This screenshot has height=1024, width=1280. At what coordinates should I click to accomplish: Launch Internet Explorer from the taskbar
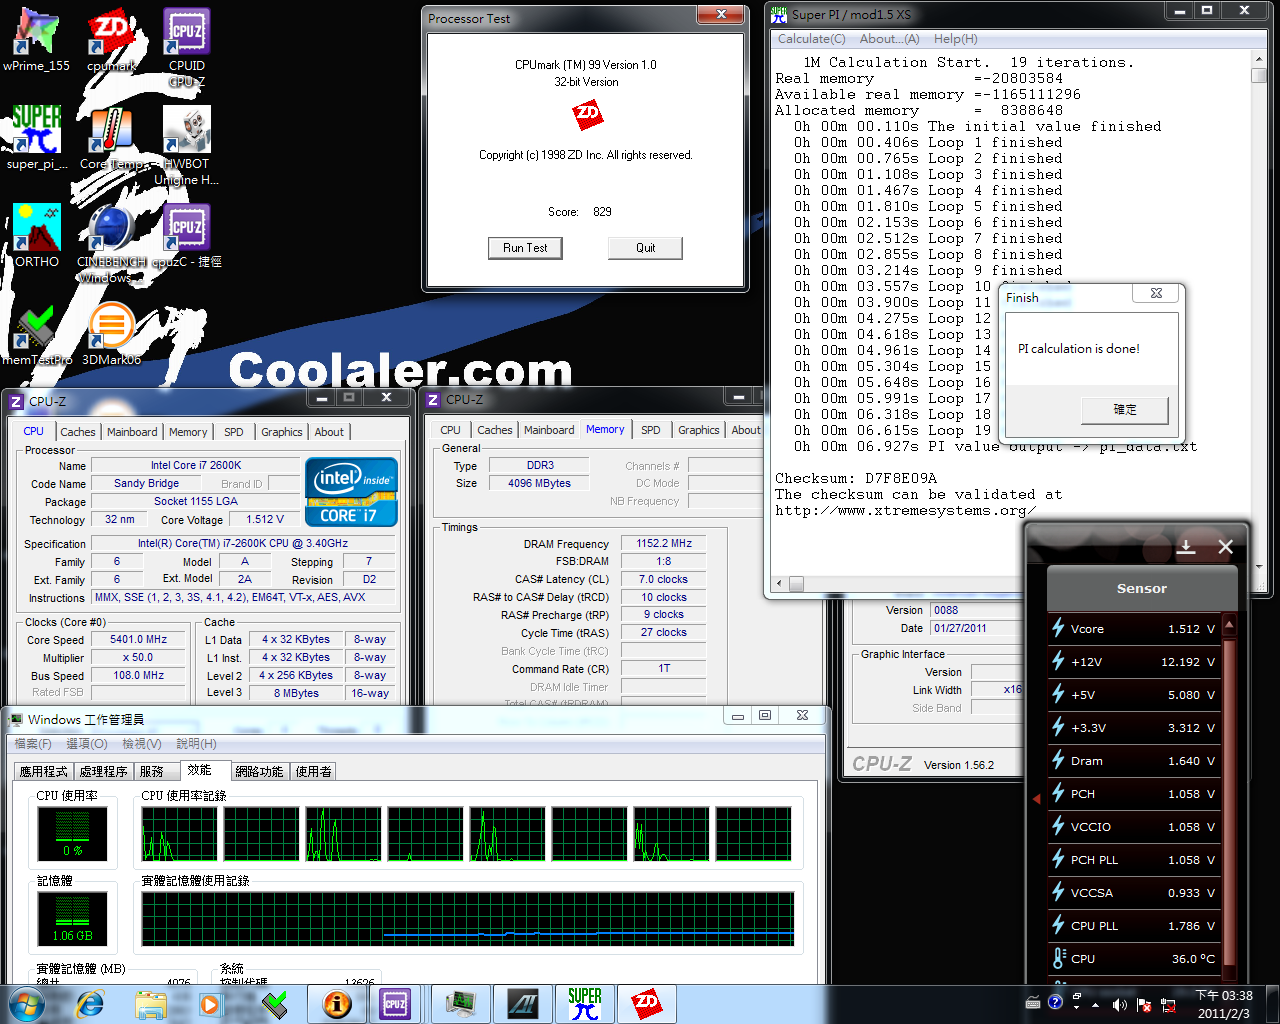(91, 1004)
